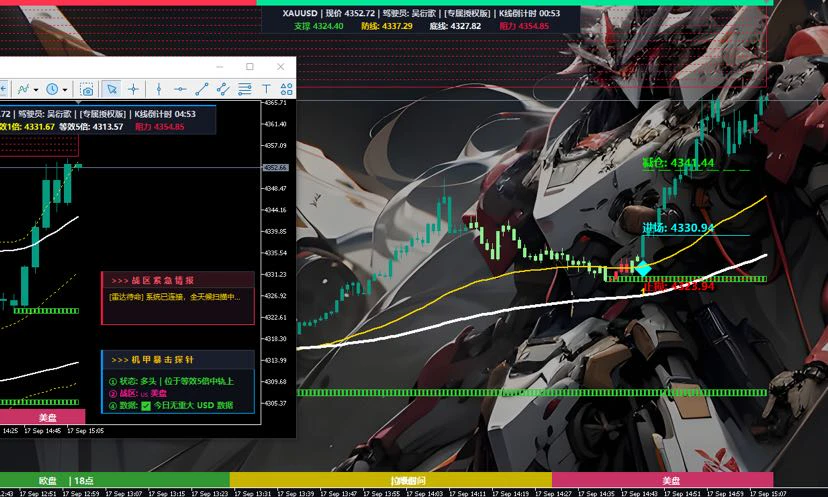The width and height of the screenshot is (828, 497).
Task: Maximize the small chart window
Action: click(250, 67)
